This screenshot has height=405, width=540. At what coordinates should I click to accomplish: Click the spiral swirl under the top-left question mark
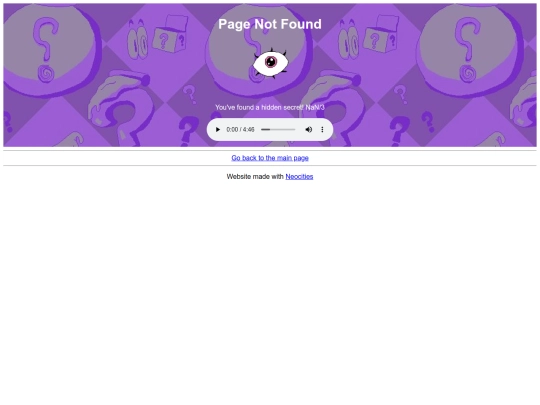(x=46, y=73)
